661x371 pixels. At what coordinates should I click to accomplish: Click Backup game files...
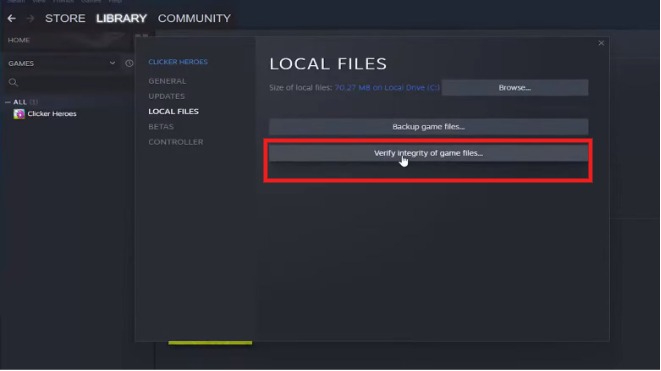pos(428,126)
